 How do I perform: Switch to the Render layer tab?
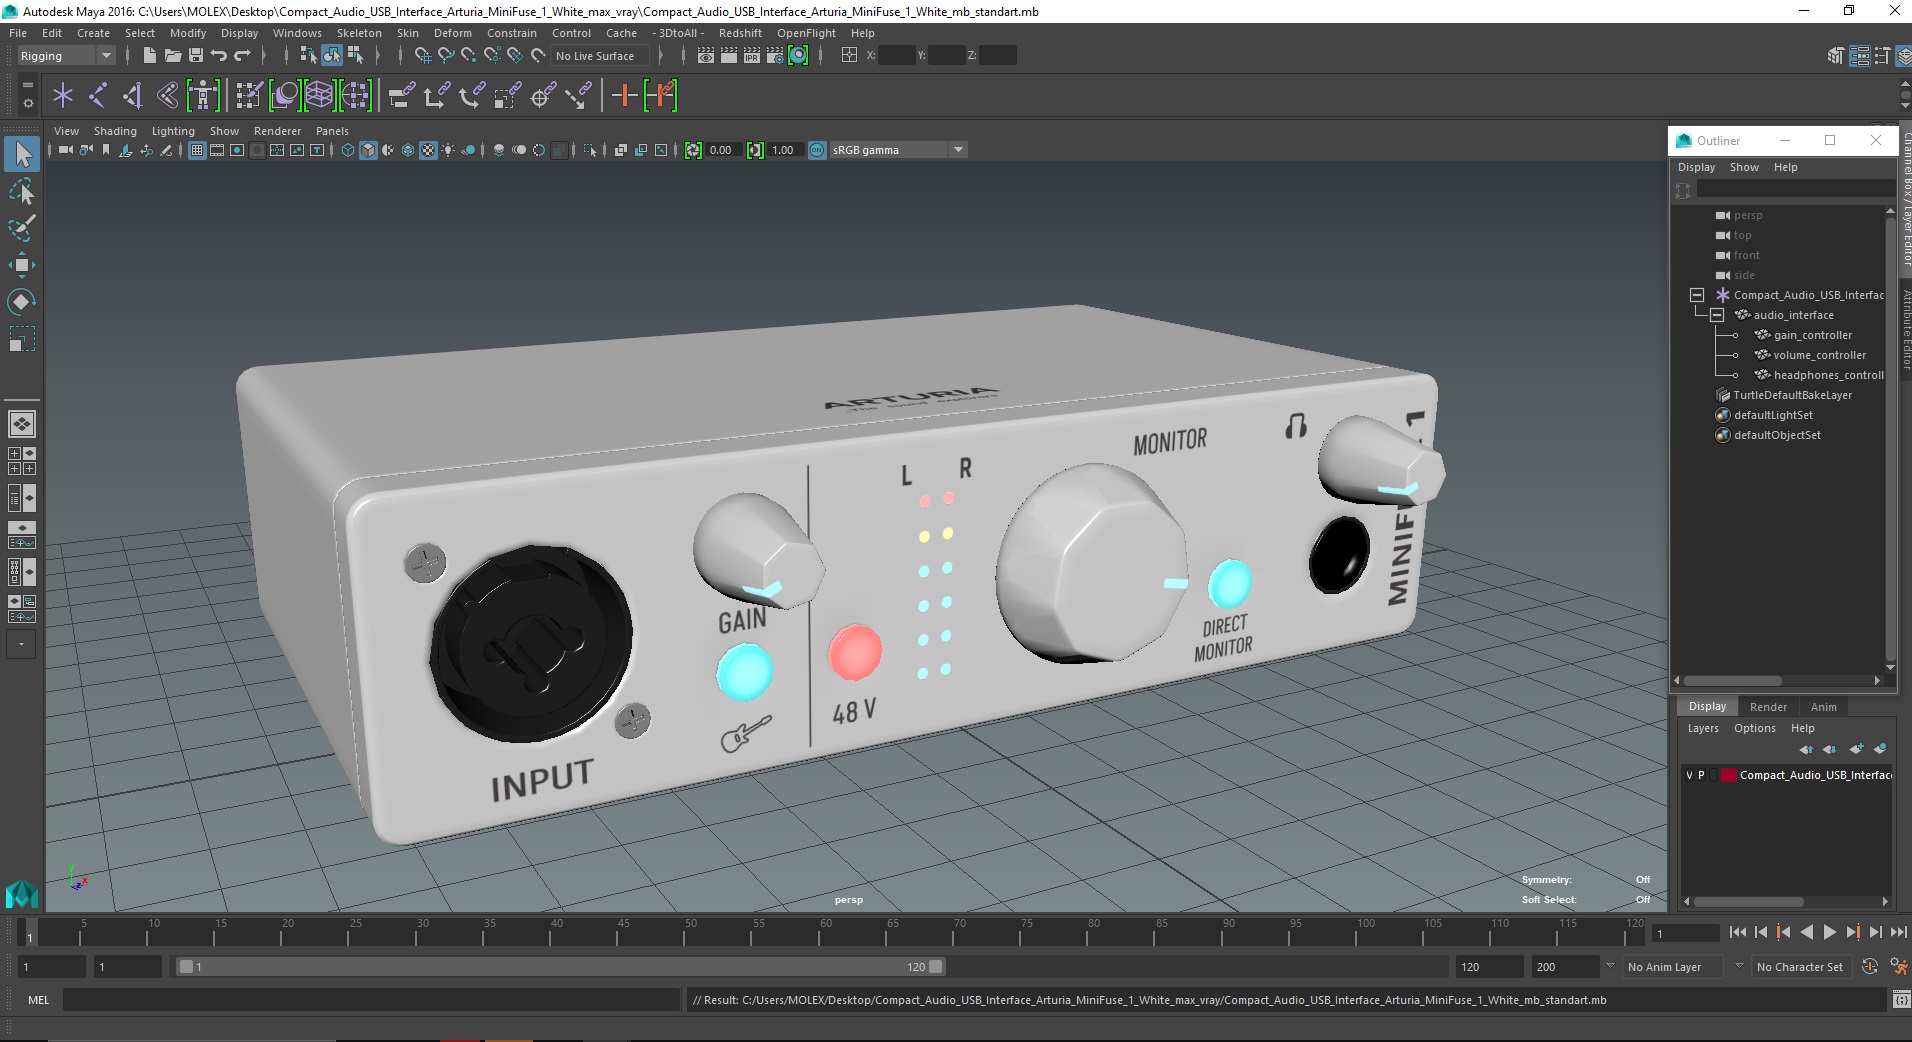[1768, 707]
